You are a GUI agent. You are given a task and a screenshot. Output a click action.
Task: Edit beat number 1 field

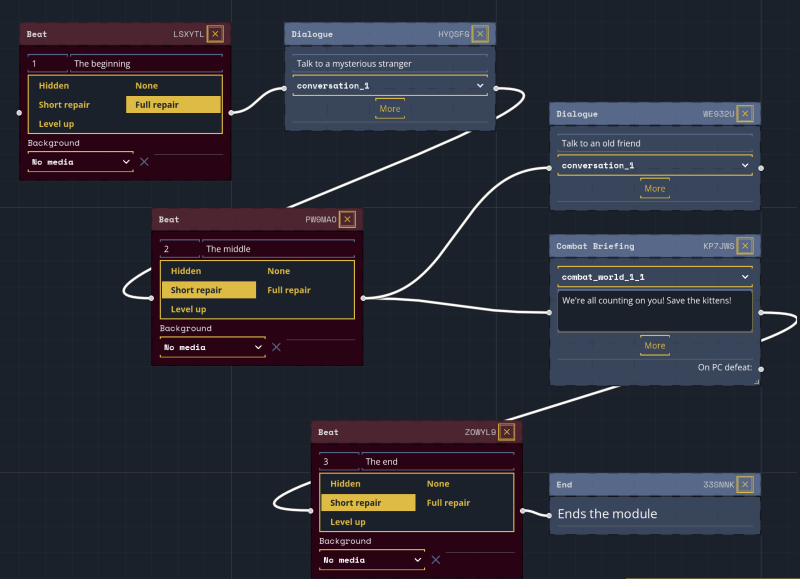47,63
